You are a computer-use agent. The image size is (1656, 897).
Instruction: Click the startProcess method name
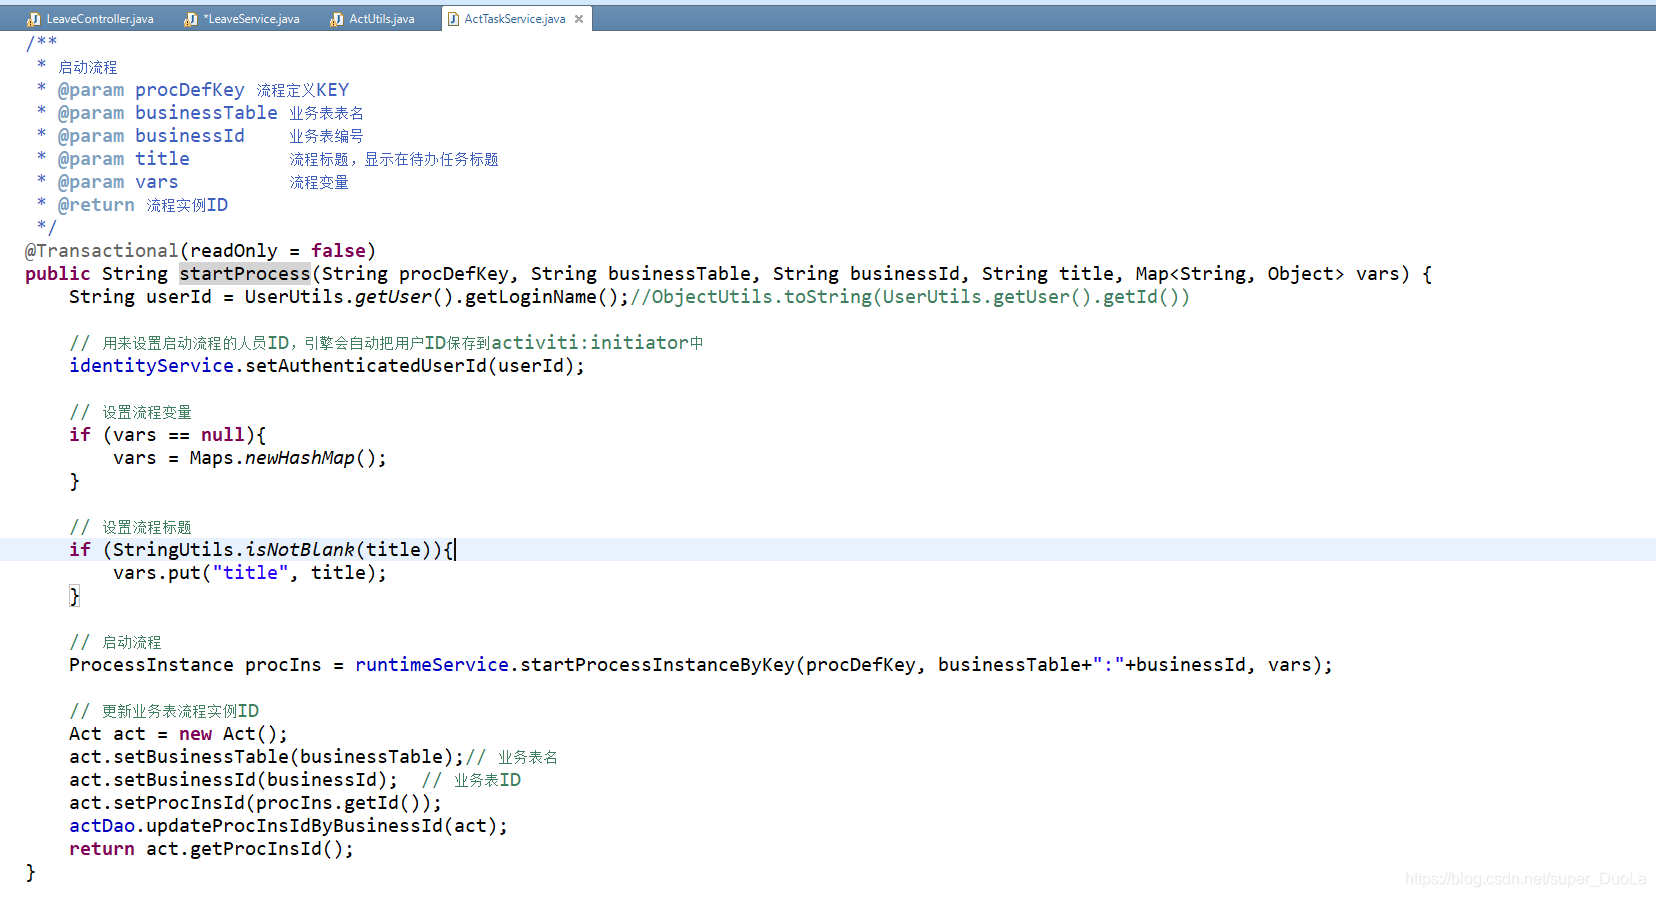(x=245, y=274)
